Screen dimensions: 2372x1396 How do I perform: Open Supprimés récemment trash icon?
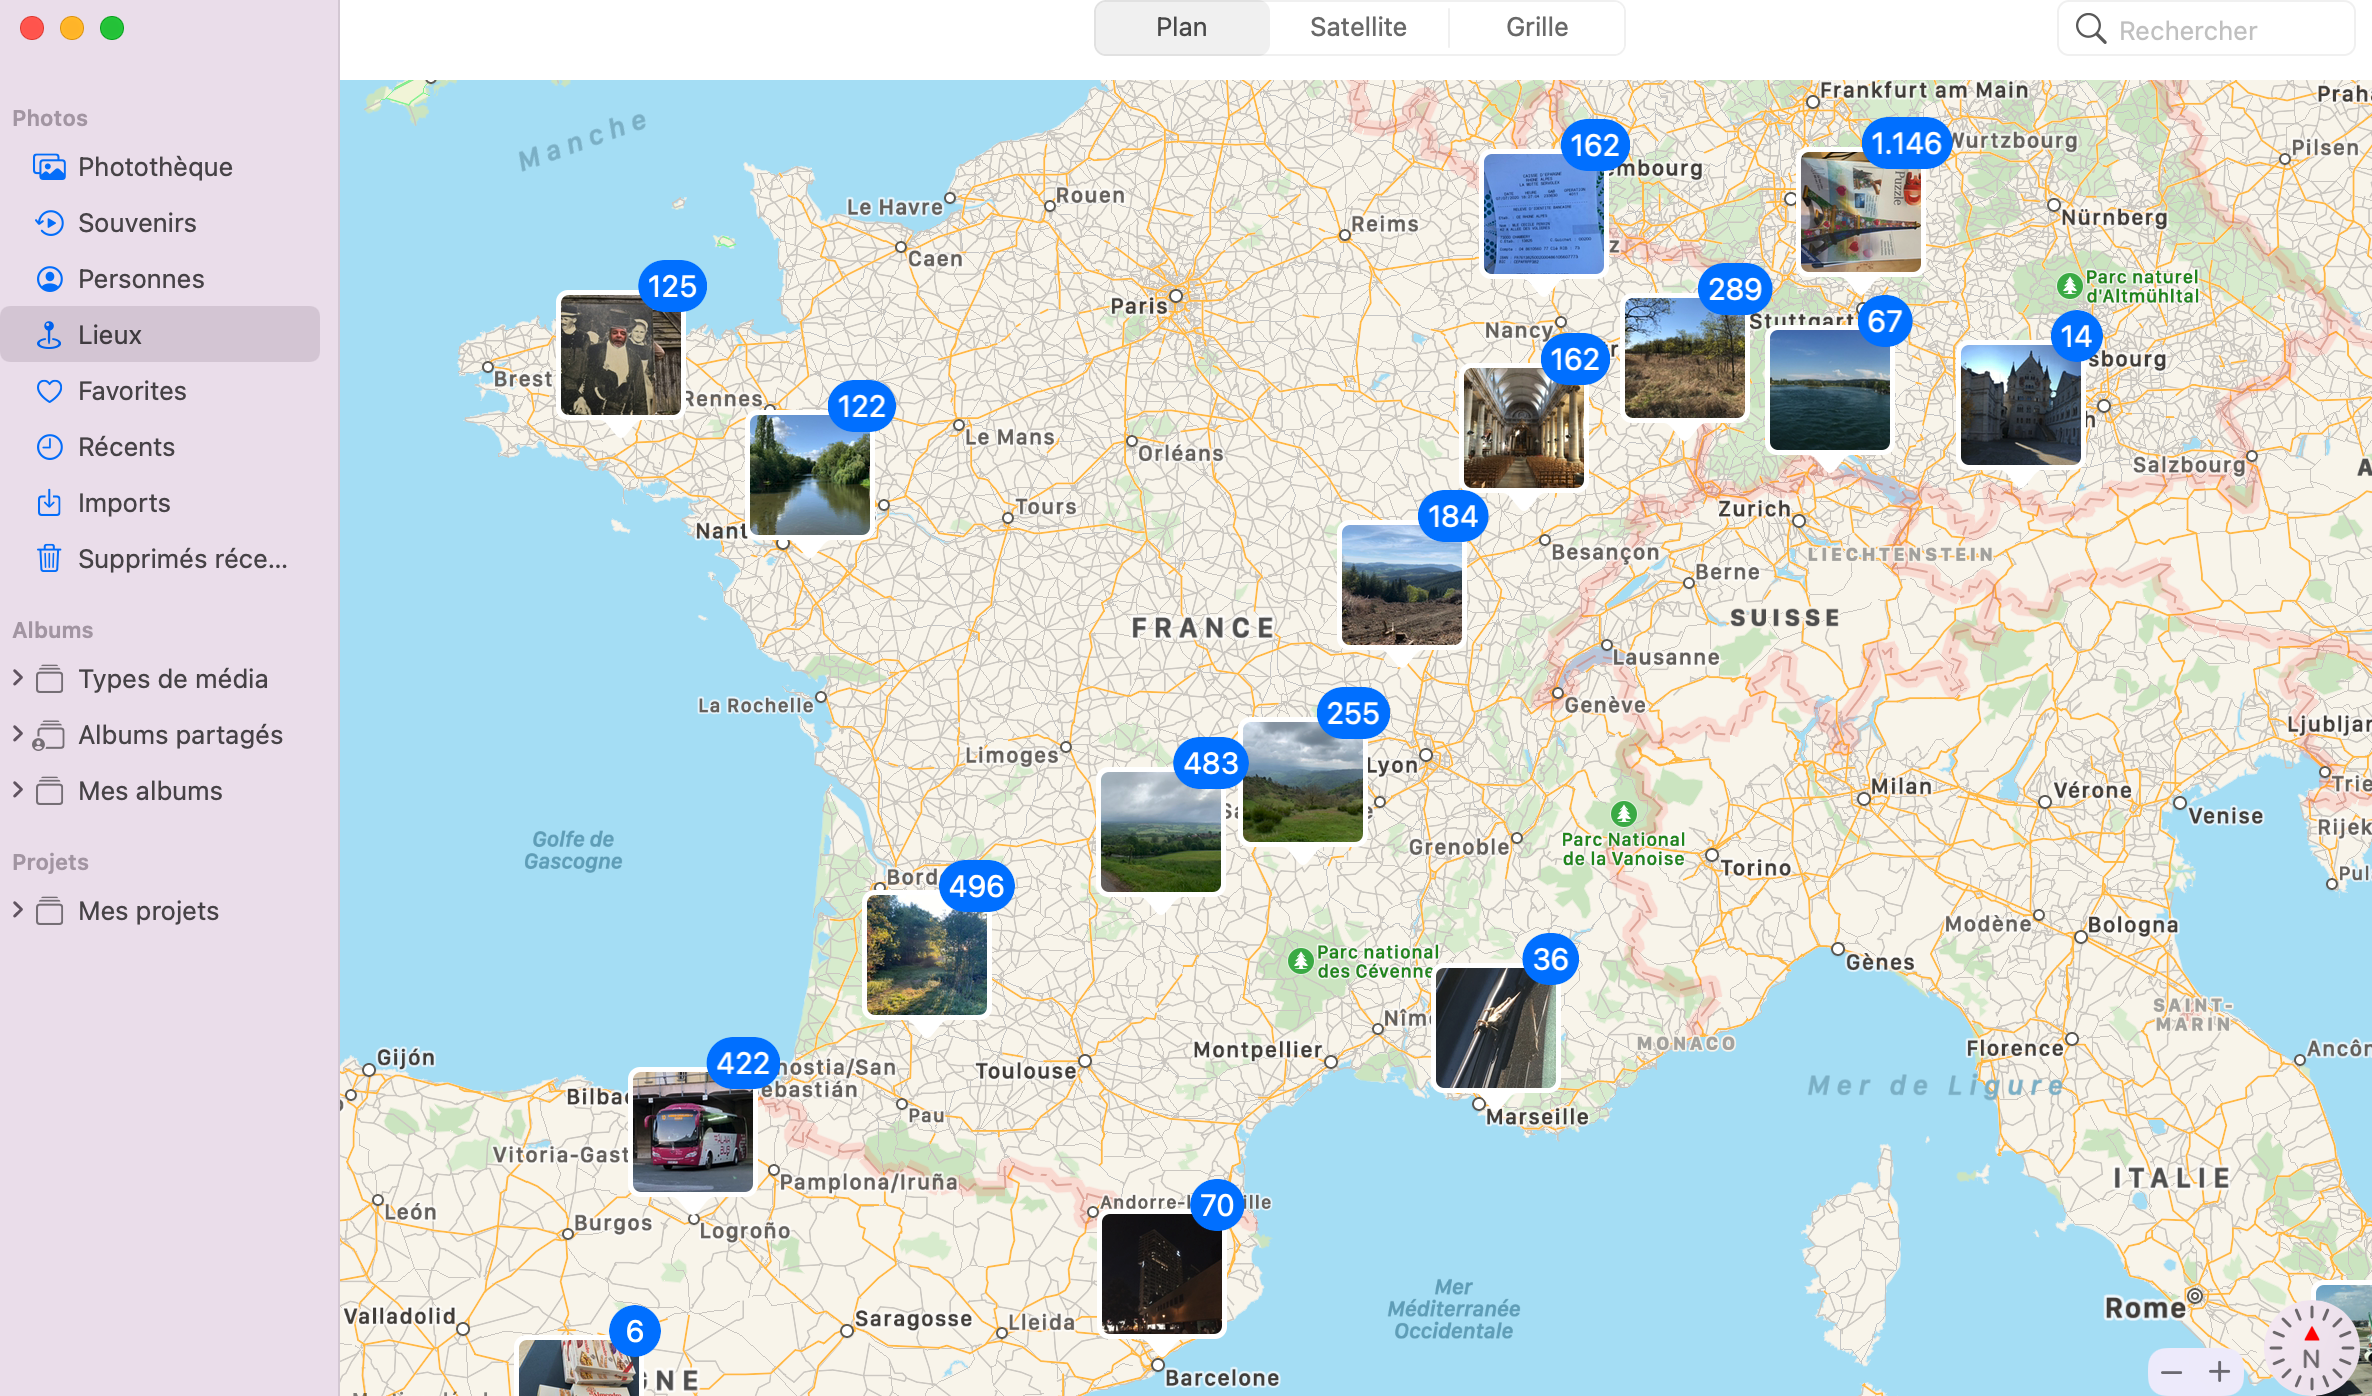point(49,559)
